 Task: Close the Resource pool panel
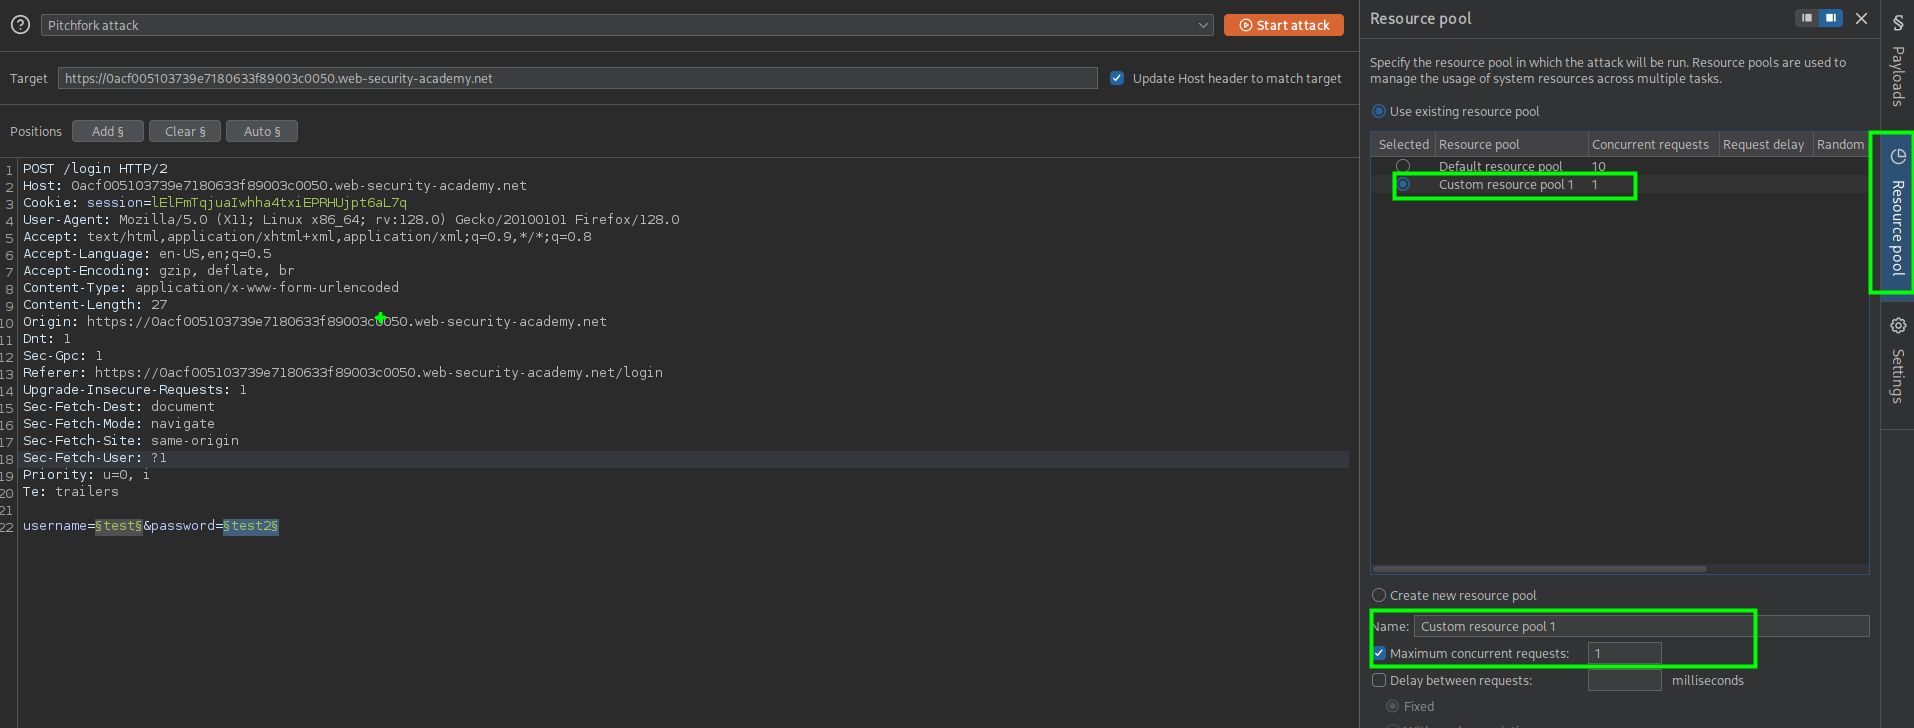1861,18
